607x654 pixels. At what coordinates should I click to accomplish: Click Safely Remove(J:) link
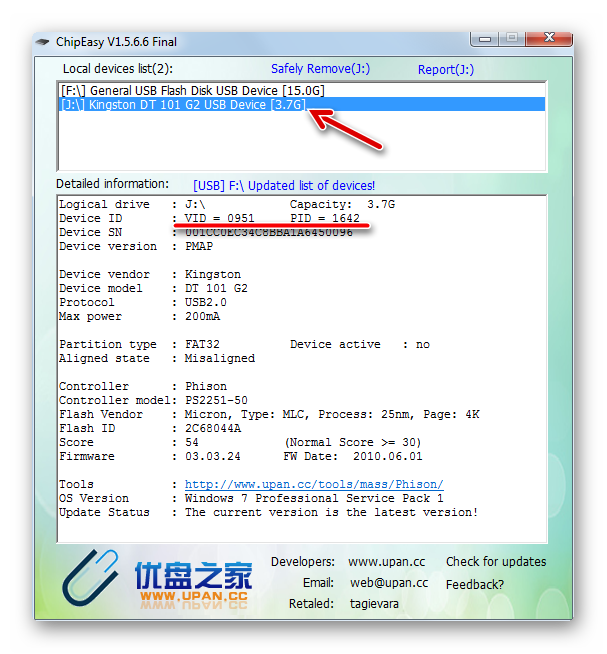(320, 69)
